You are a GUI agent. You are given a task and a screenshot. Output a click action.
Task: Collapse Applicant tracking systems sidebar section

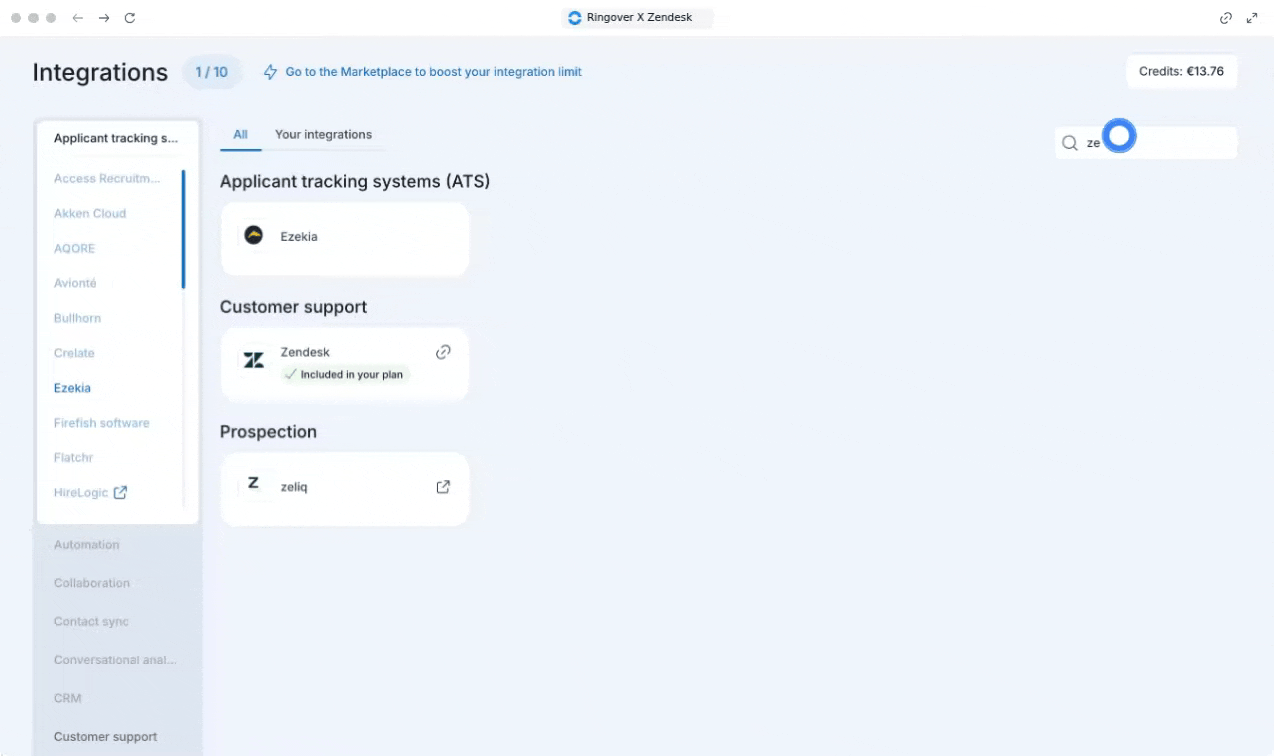point(118,139)
